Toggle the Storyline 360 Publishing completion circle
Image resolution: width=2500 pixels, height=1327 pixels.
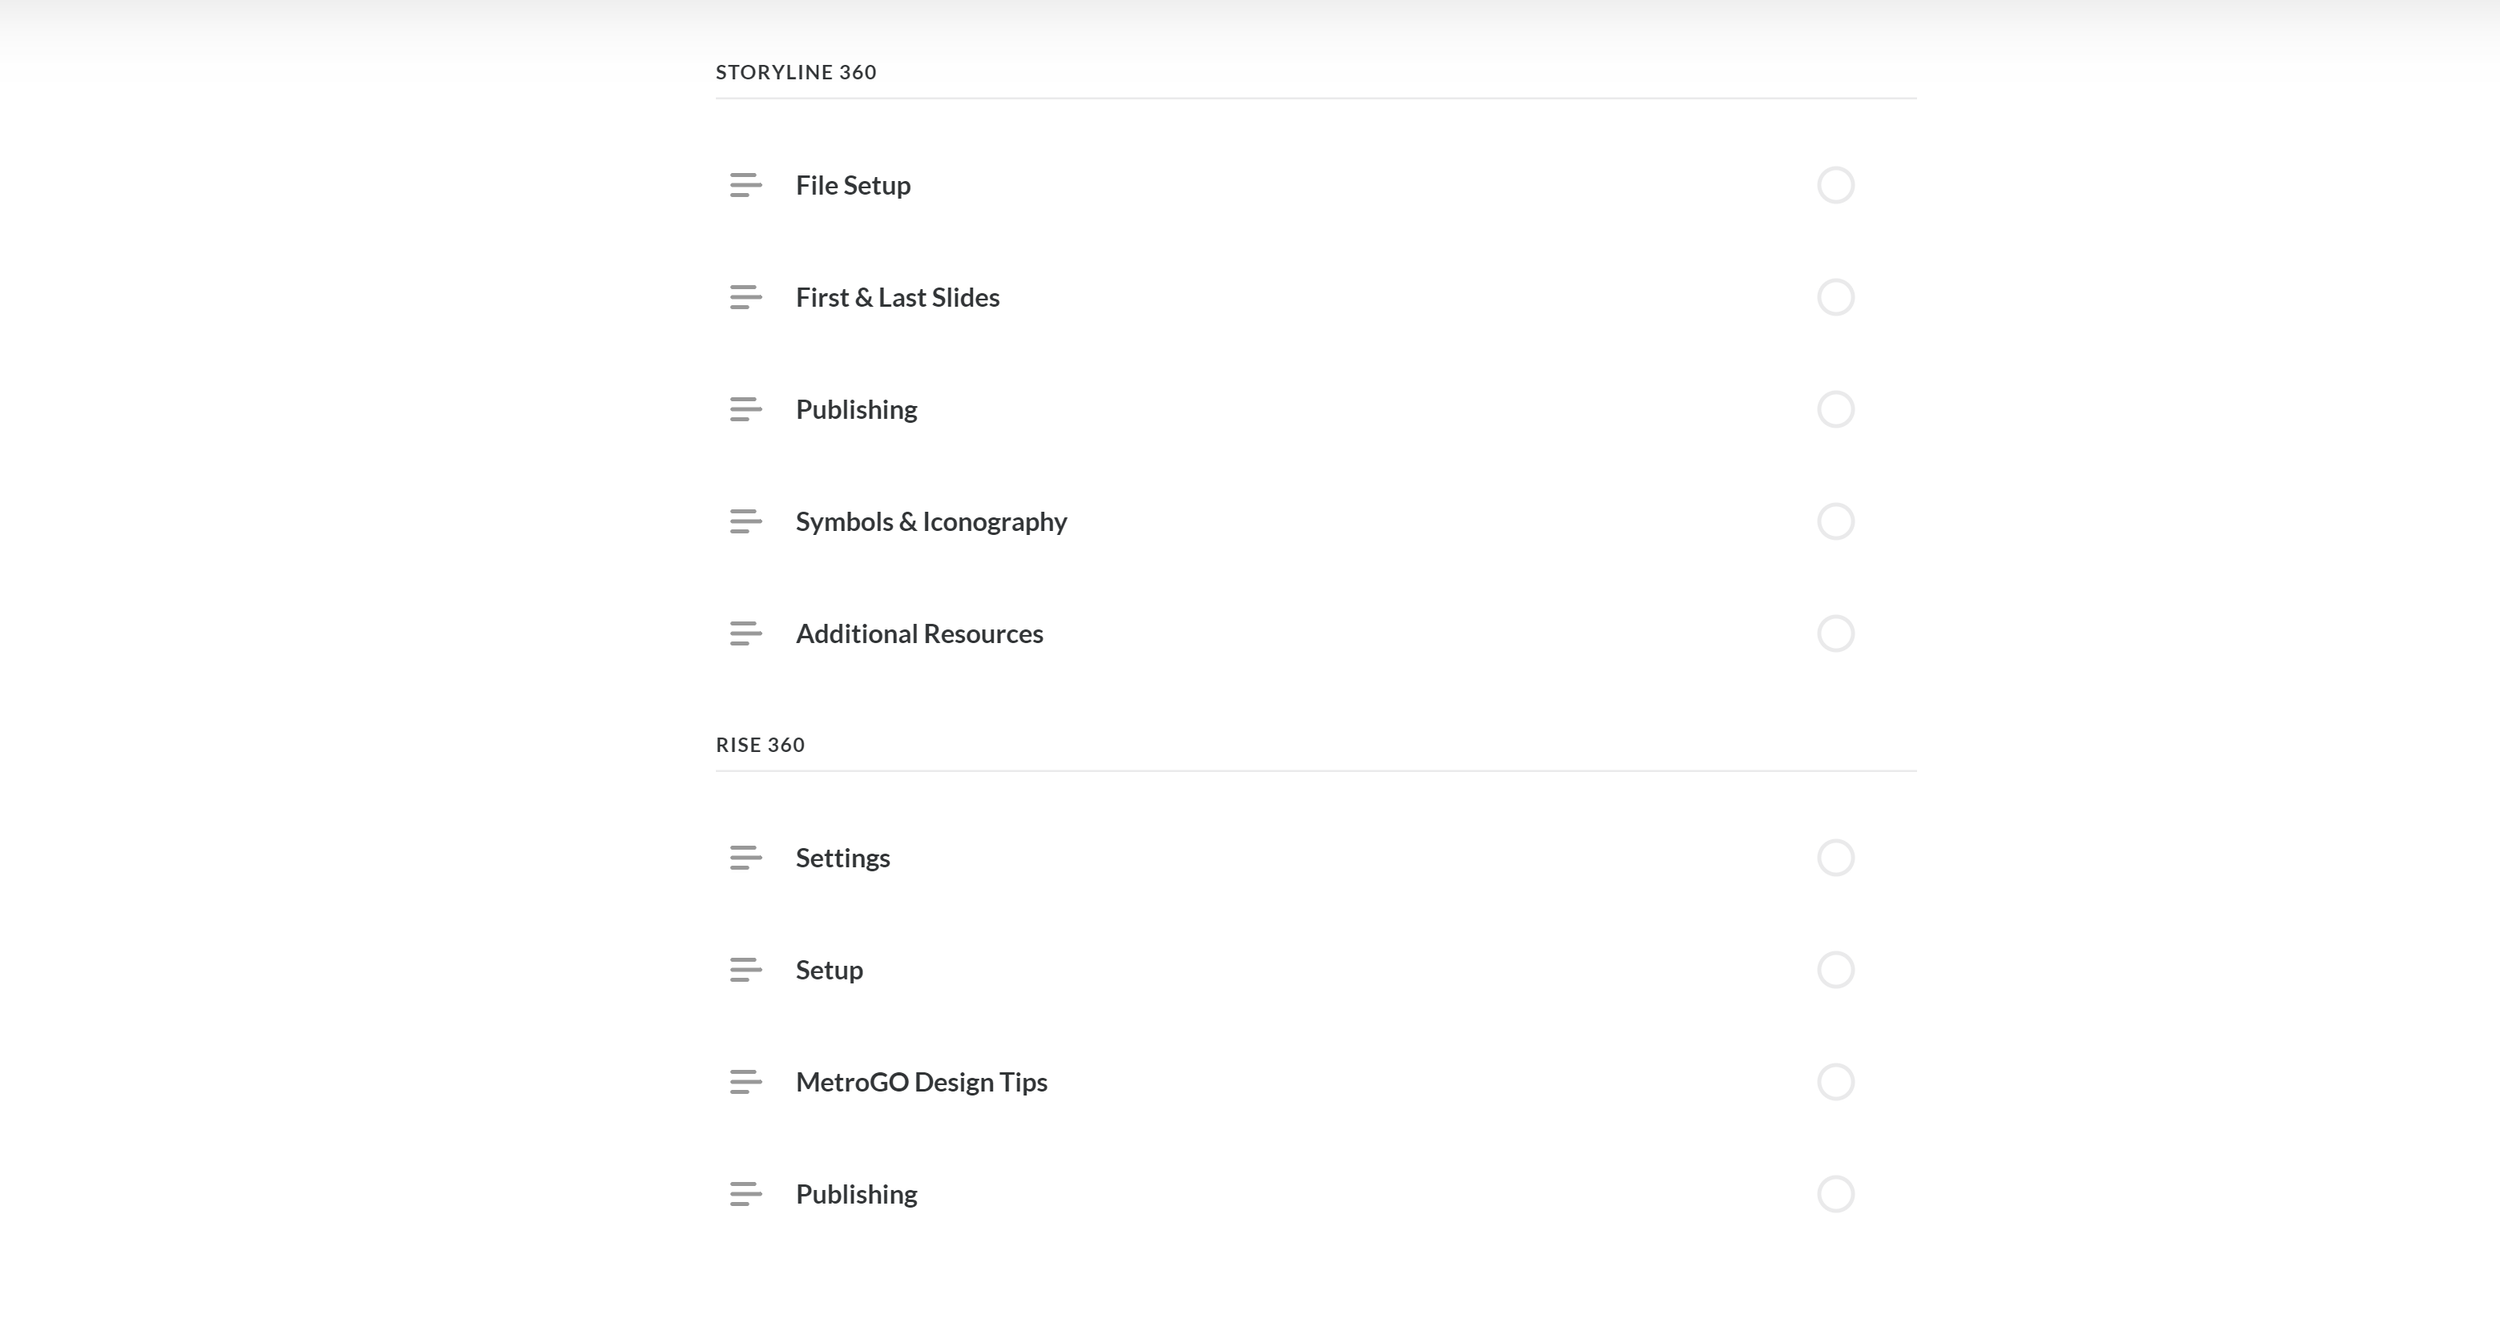click(1835, 409)
